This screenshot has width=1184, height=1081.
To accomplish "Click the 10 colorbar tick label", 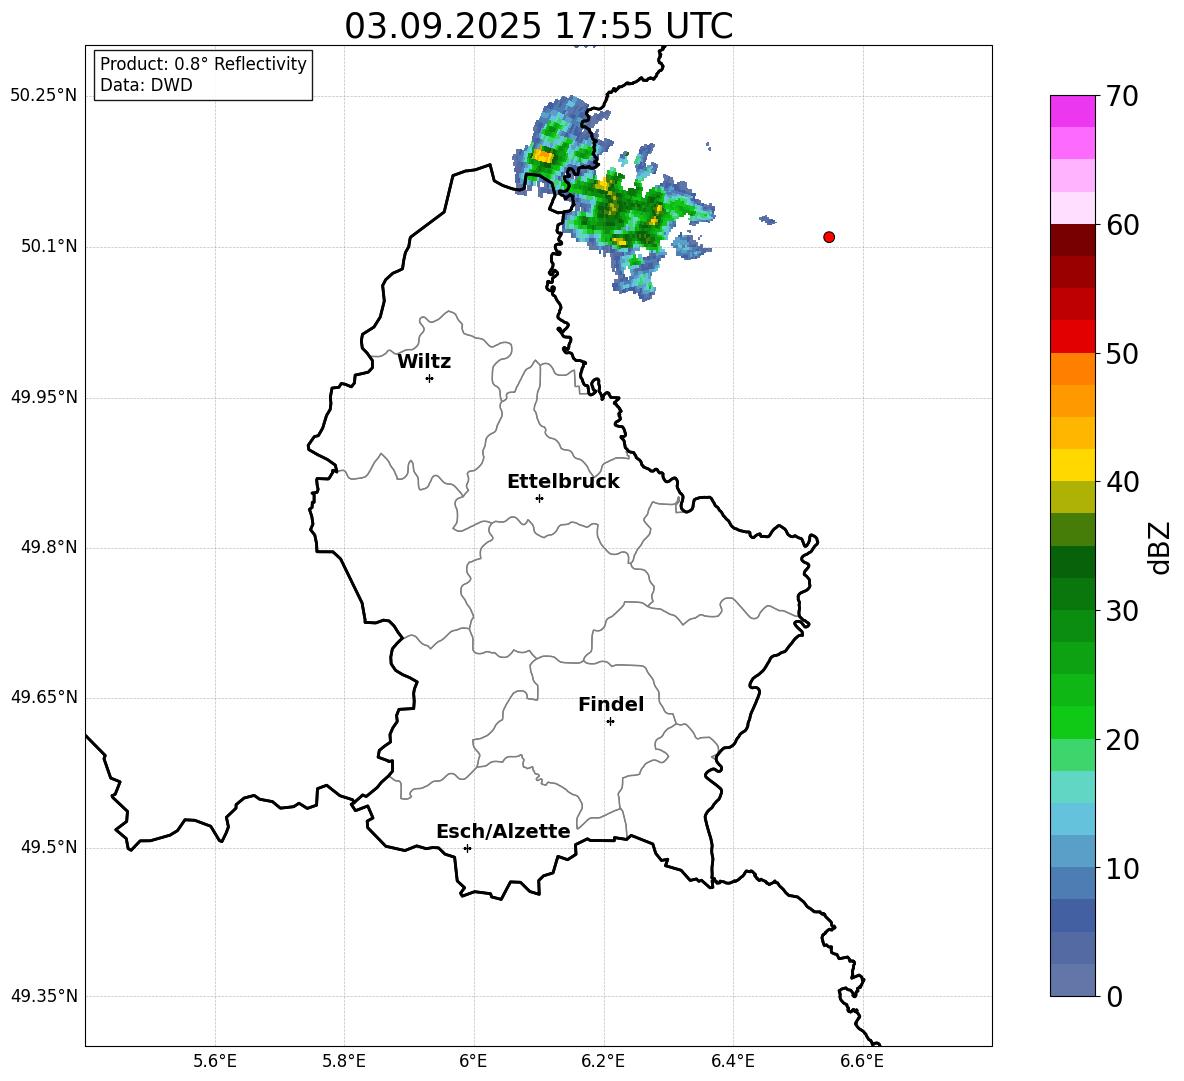I will [x=1122, y=868].
